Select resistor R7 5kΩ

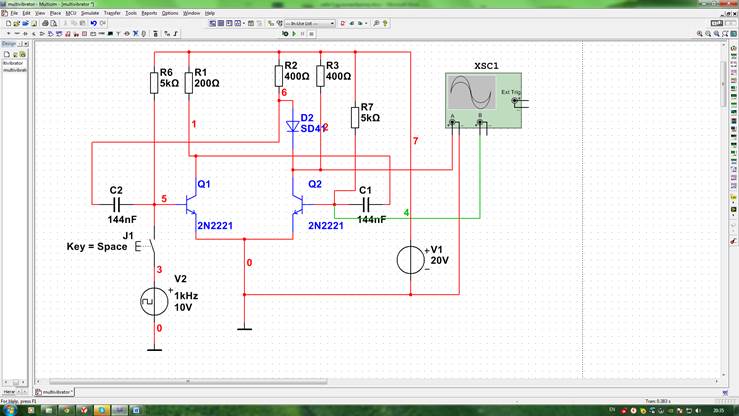tap(355, 117)
